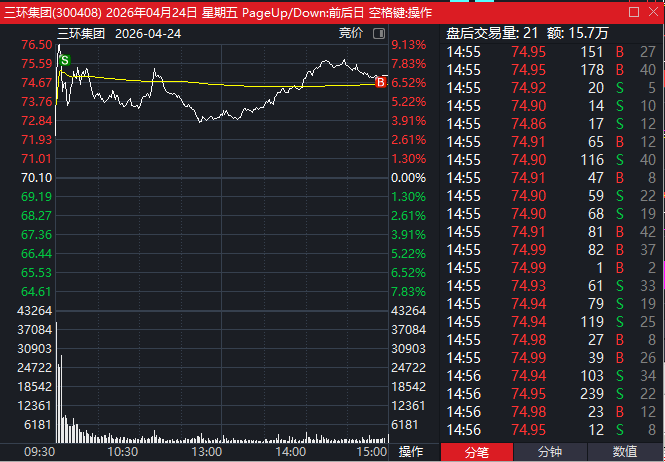This screenshot has width=665, height=462.
Task: Click the 76.50 price axis label
Action: pyautogui.click(x=37, y=45)
